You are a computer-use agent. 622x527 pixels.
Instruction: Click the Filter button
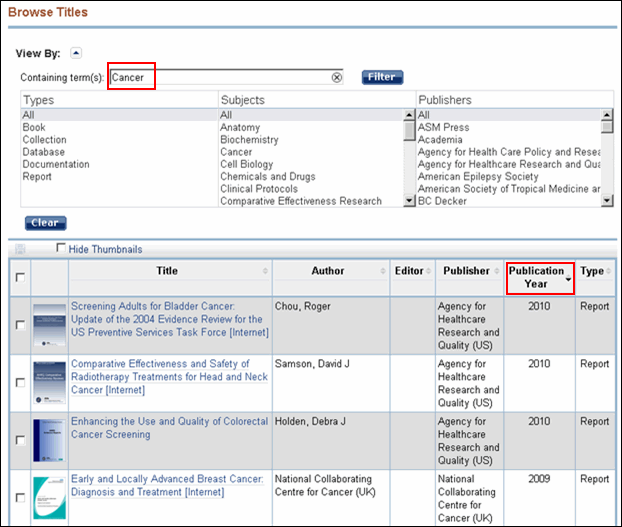(x=382, y=77)
